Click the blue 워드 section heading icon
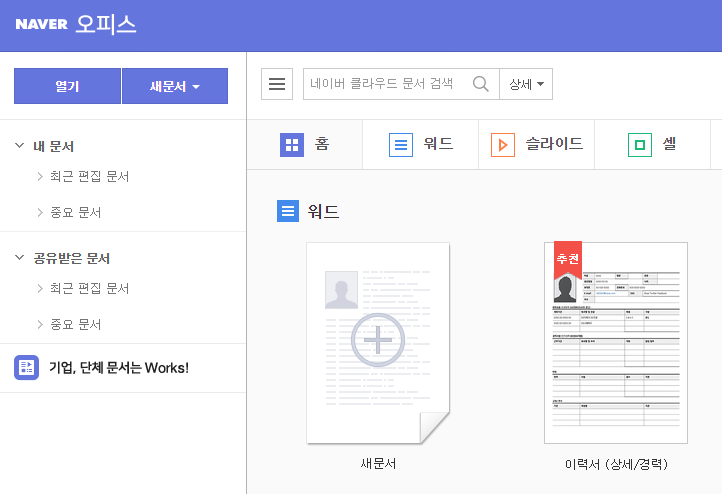This screenshot has height=494, width=722. [288, 211]
